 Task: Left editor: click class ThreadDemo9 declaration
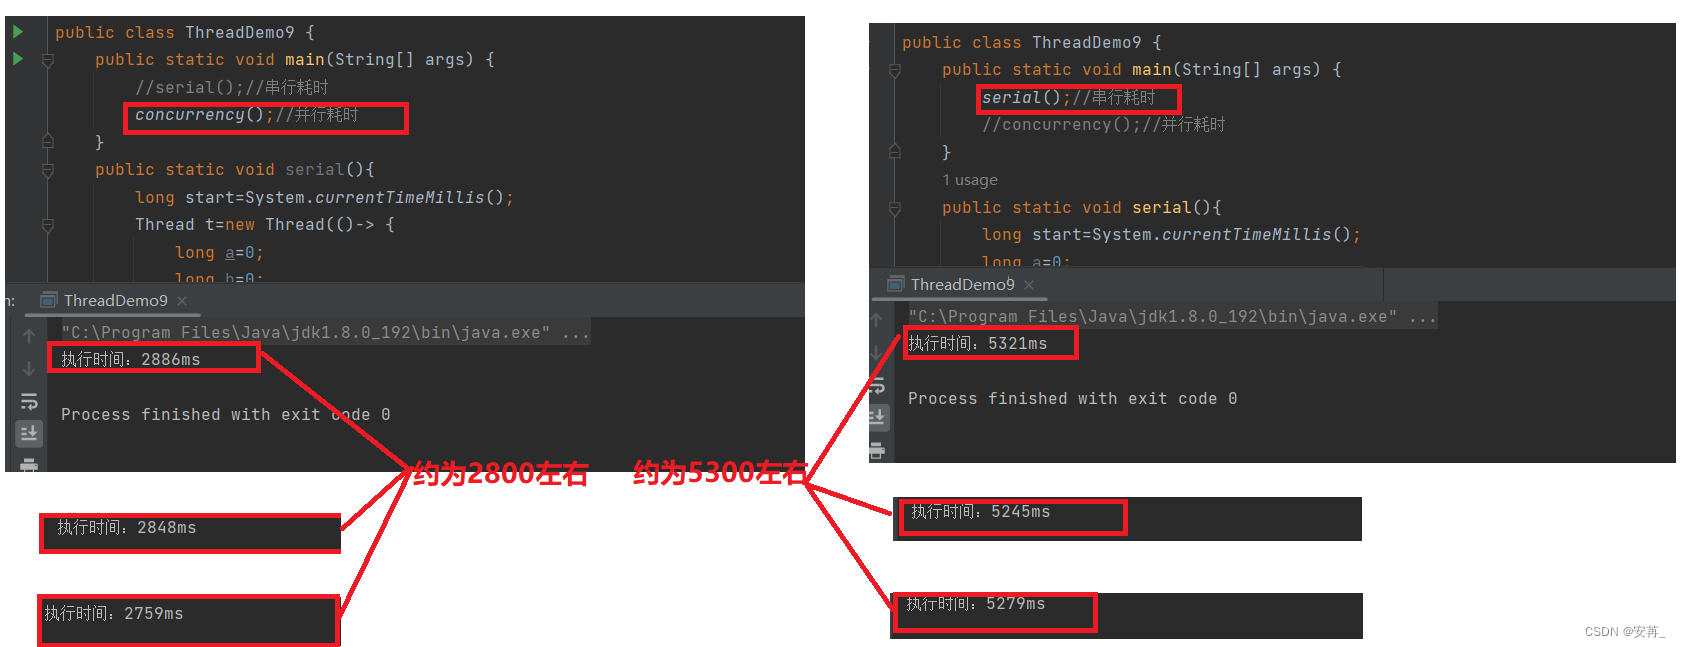pyautogui.click(x=185, y=32)
